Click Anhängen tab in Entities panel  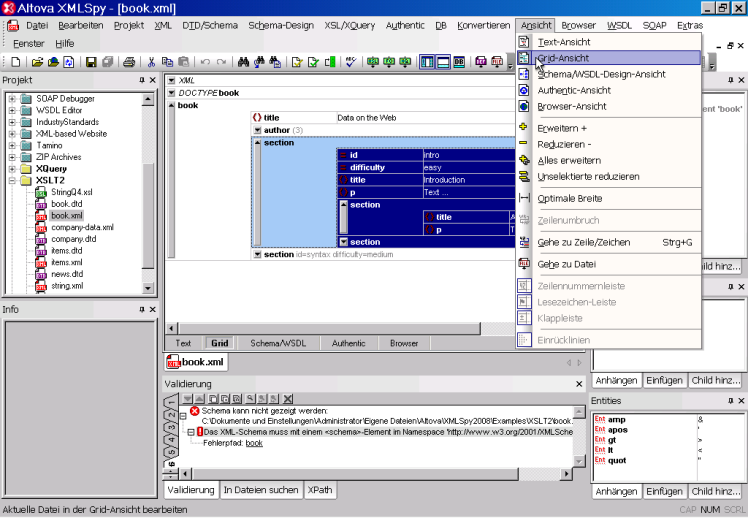pos(616,491)
